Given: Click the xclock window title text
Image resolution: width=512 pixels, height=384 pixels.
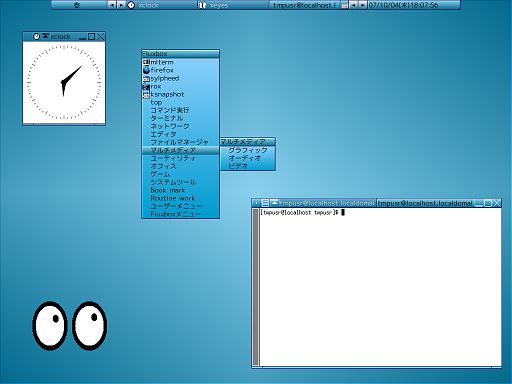Looking at the screenshot, I should [60, 37].
